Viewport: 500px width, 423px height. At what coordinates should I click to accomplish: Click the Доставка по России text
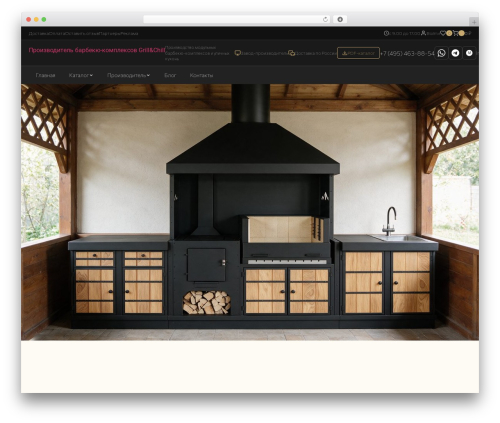pos(316,53)
